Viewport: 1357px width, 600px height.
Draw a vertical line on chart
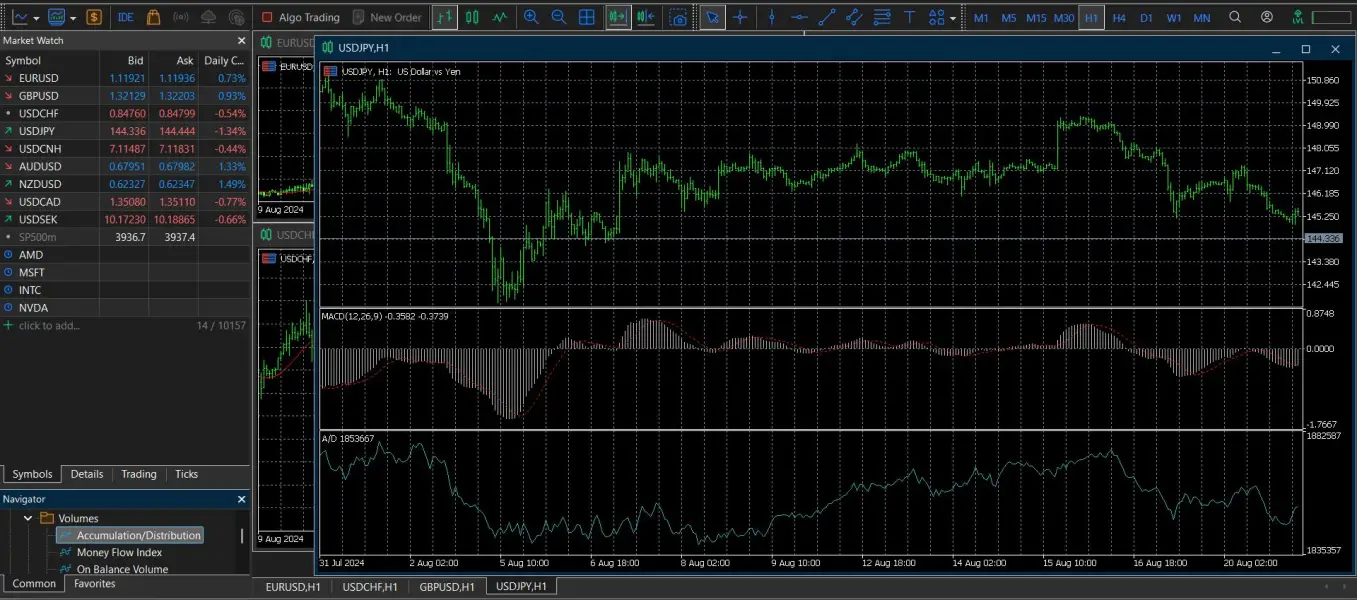[x=771, y=17]
